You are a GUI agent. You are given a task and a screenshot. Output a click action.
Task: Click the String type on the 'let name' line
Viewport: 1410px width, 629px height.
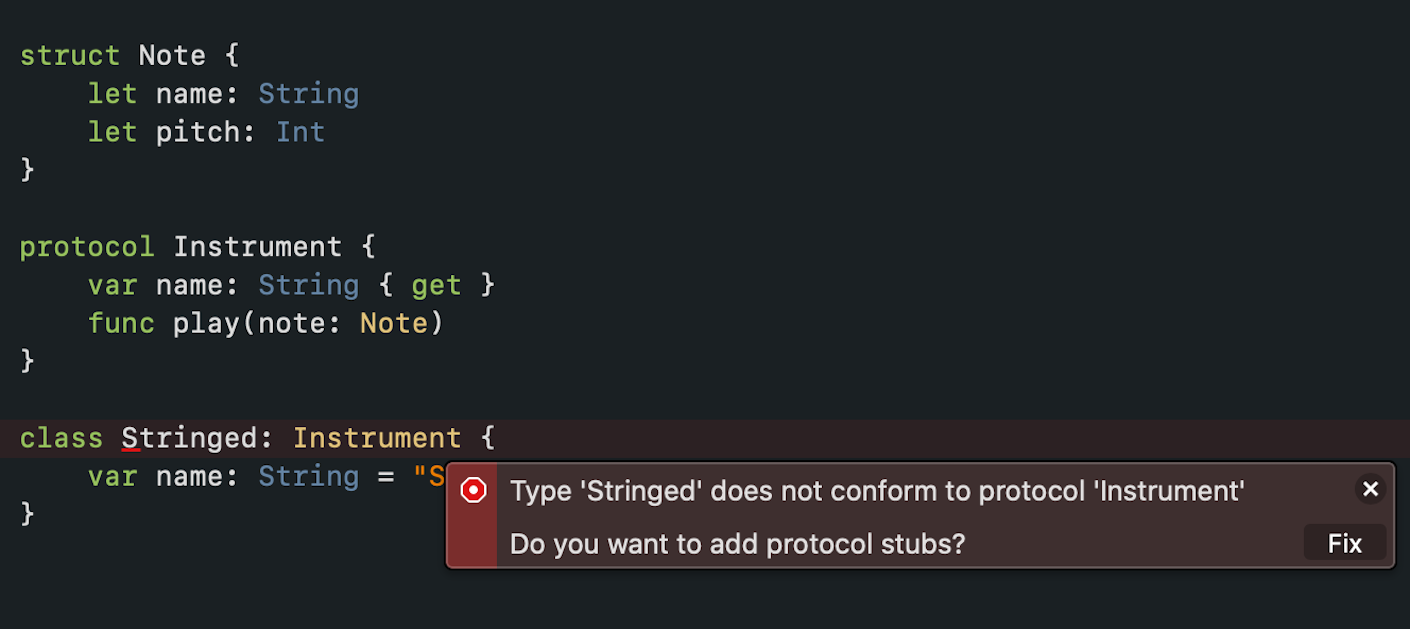[308, 94]
